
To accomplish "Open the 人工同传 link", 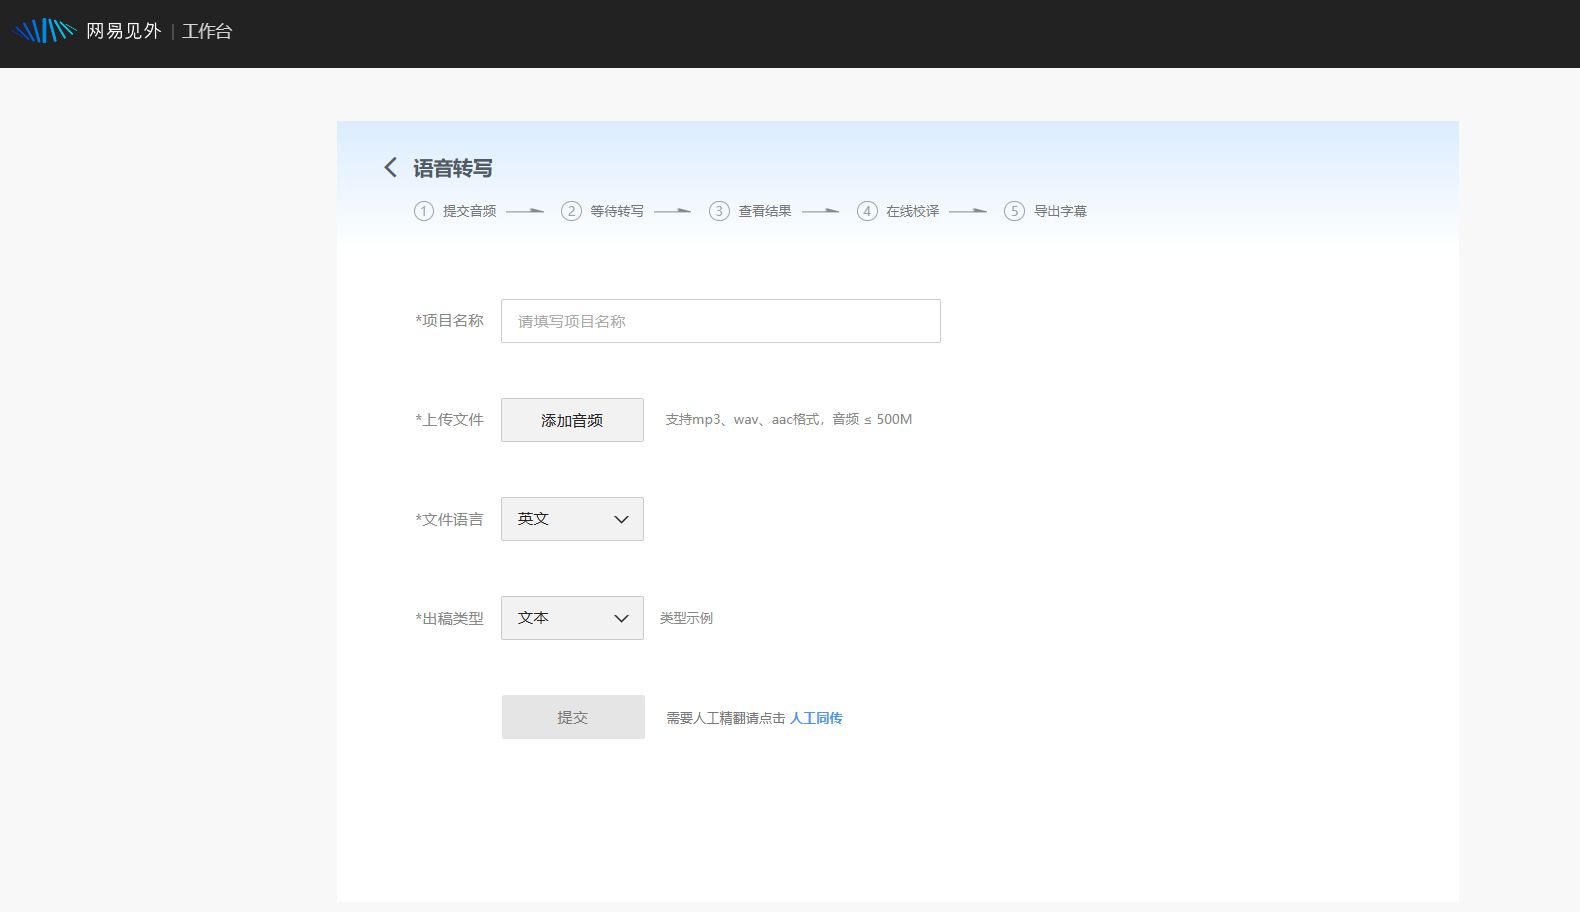I will 816,718.
